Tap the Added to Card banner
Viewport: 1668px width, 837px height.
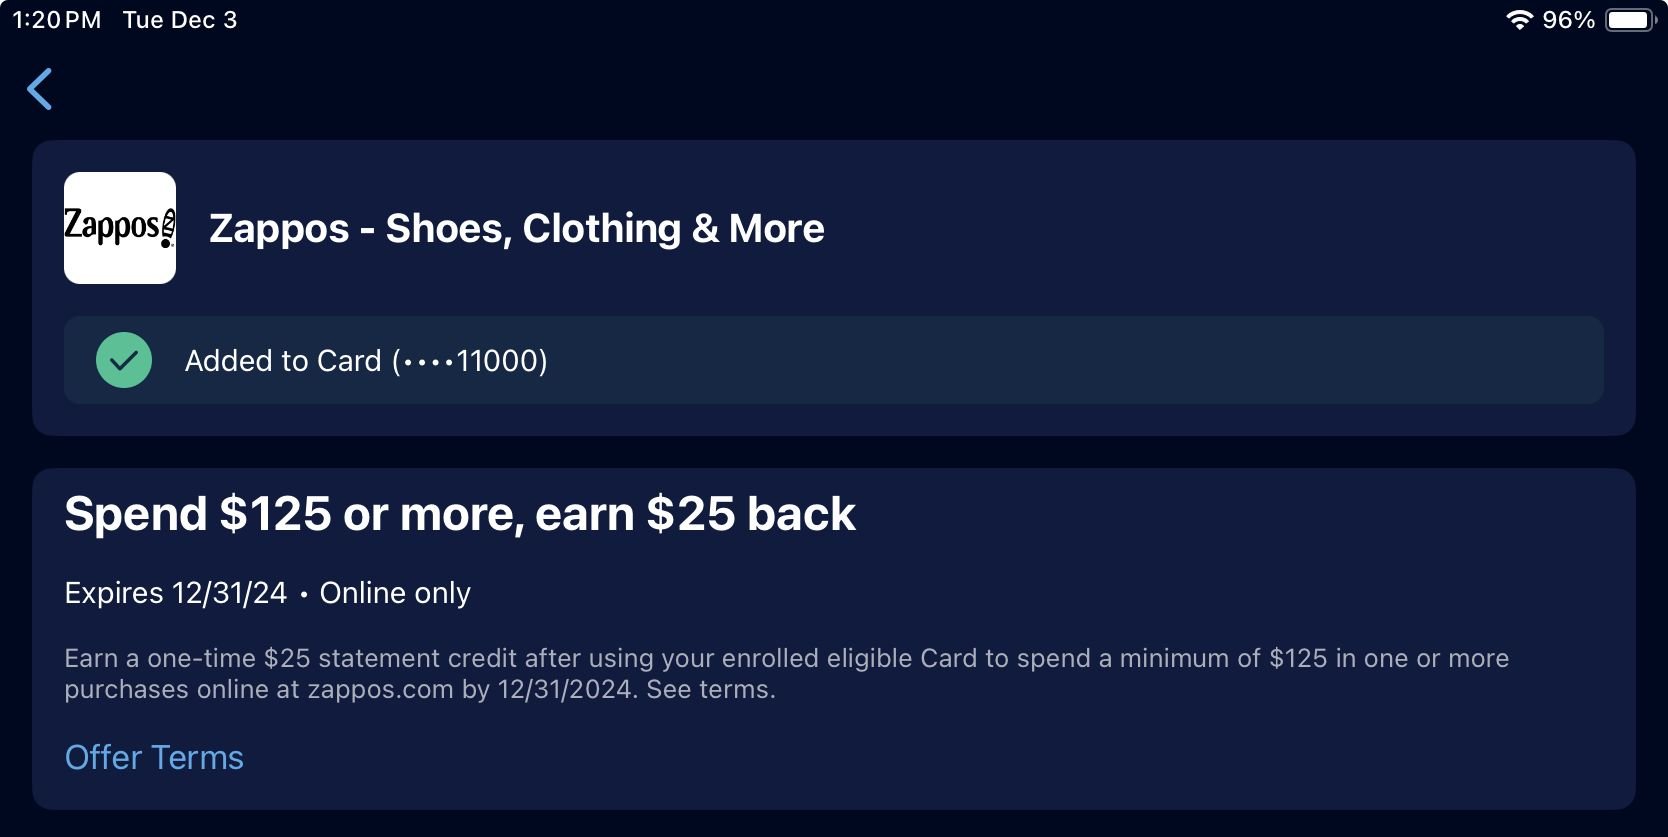click(833, 360)
